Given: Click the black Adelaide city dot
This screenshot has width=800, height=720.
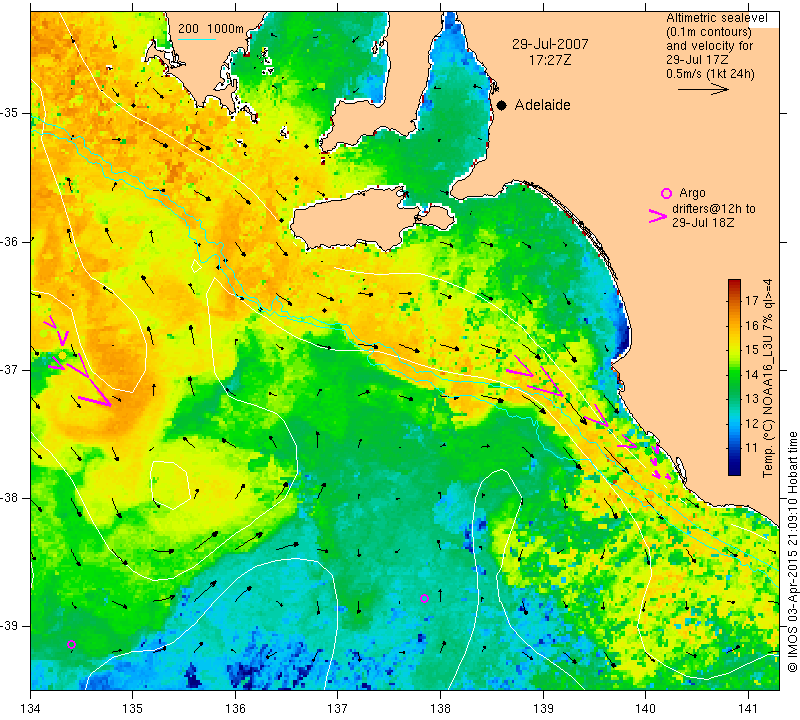Looking at the screenshot, I should tap(502, 105).
